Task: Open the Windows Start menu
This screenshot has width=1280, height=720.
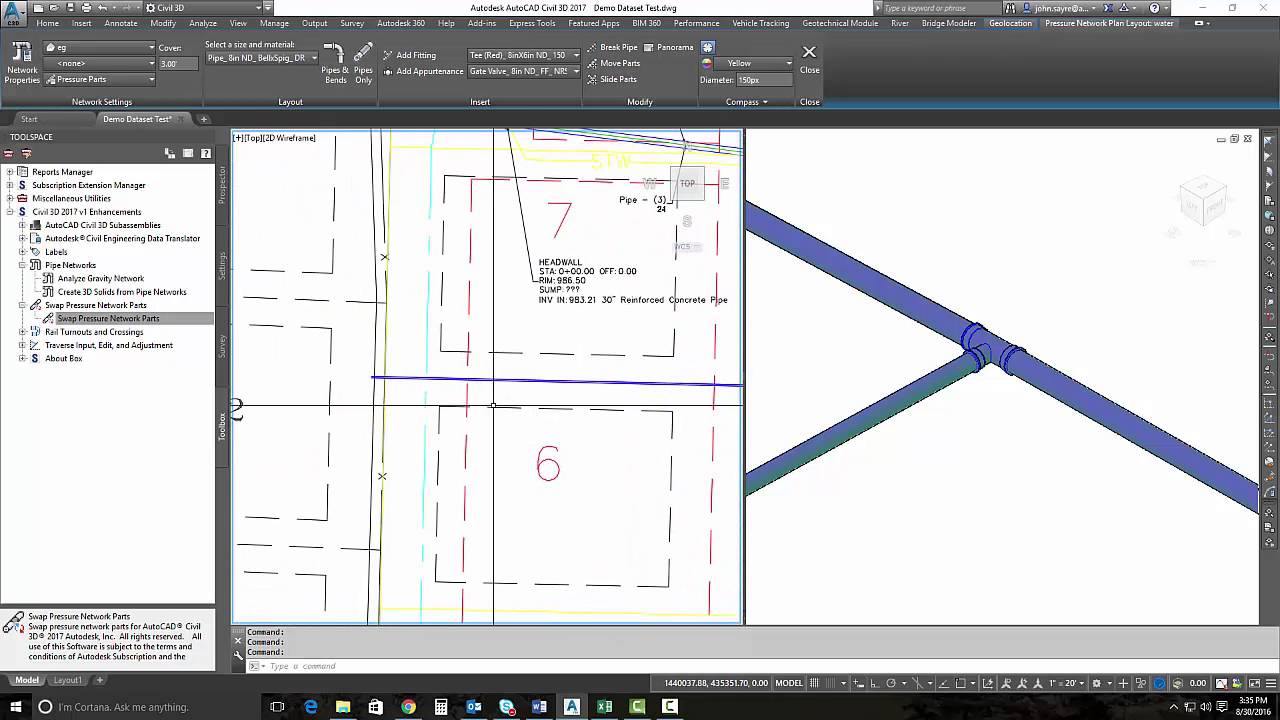Action: [x=15, y=707]
